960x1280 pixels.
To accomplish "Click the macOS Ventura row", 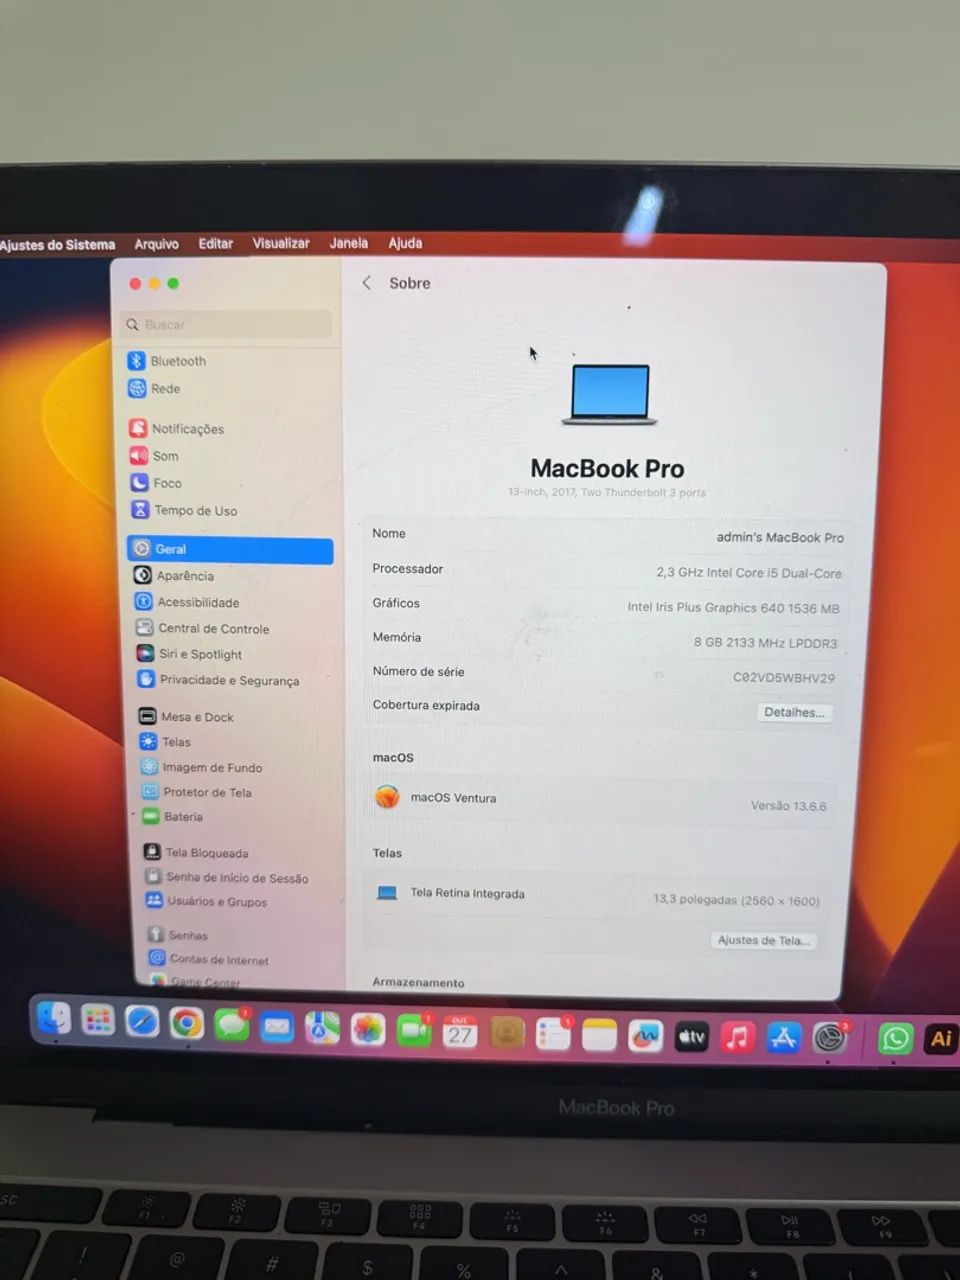I will pyautogui.click(x=601, y=800).
